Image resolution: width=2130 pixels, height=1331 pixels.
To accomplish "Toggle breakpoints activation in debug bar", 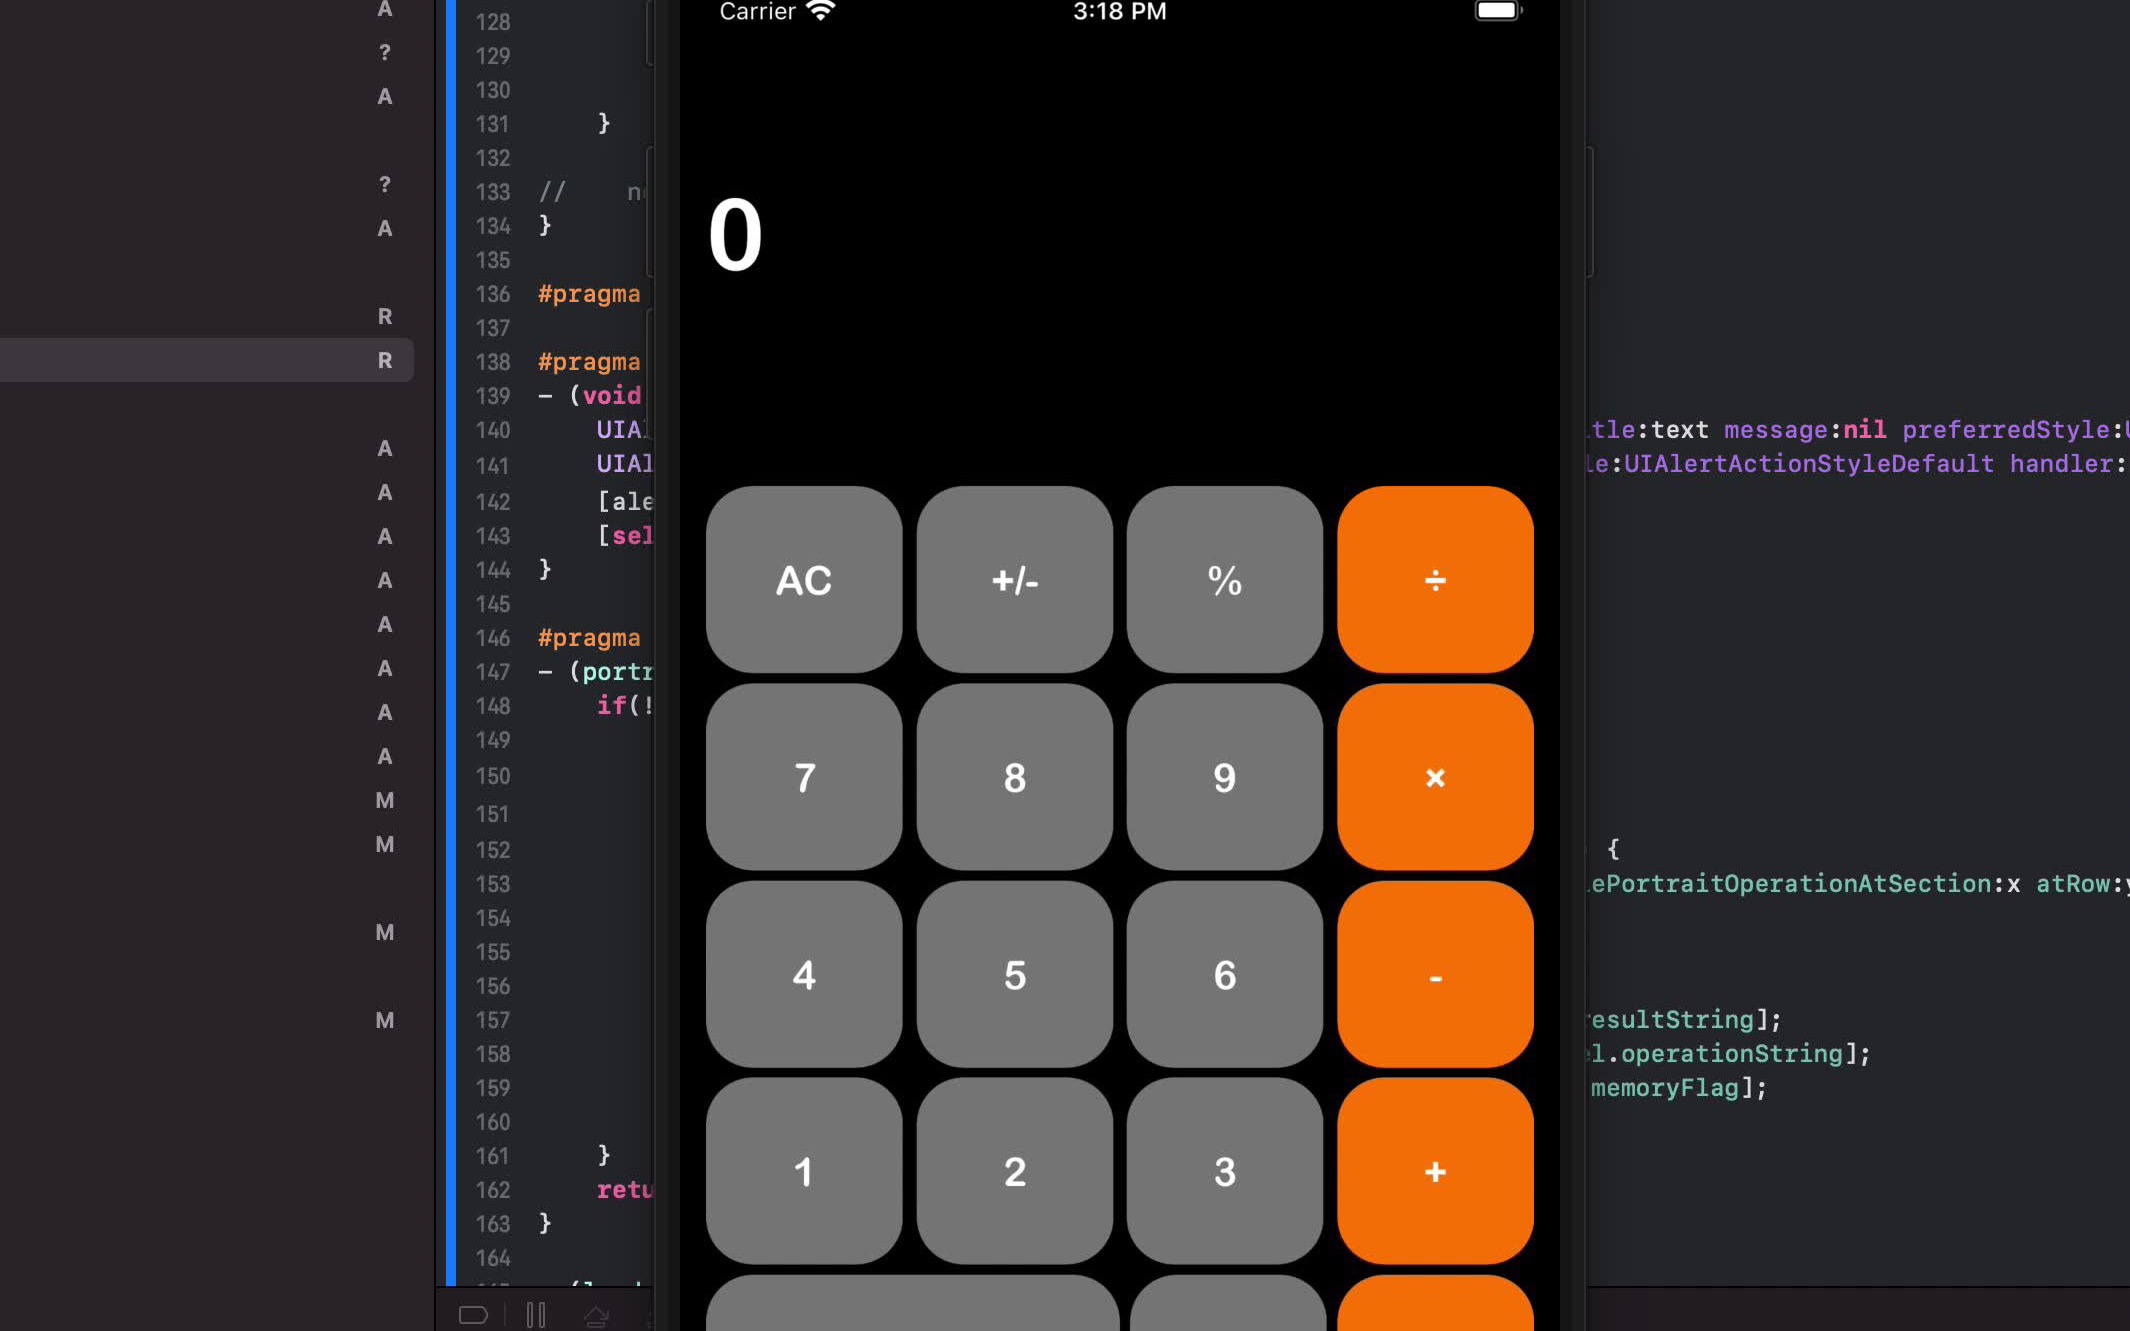I will (473, 1315).
